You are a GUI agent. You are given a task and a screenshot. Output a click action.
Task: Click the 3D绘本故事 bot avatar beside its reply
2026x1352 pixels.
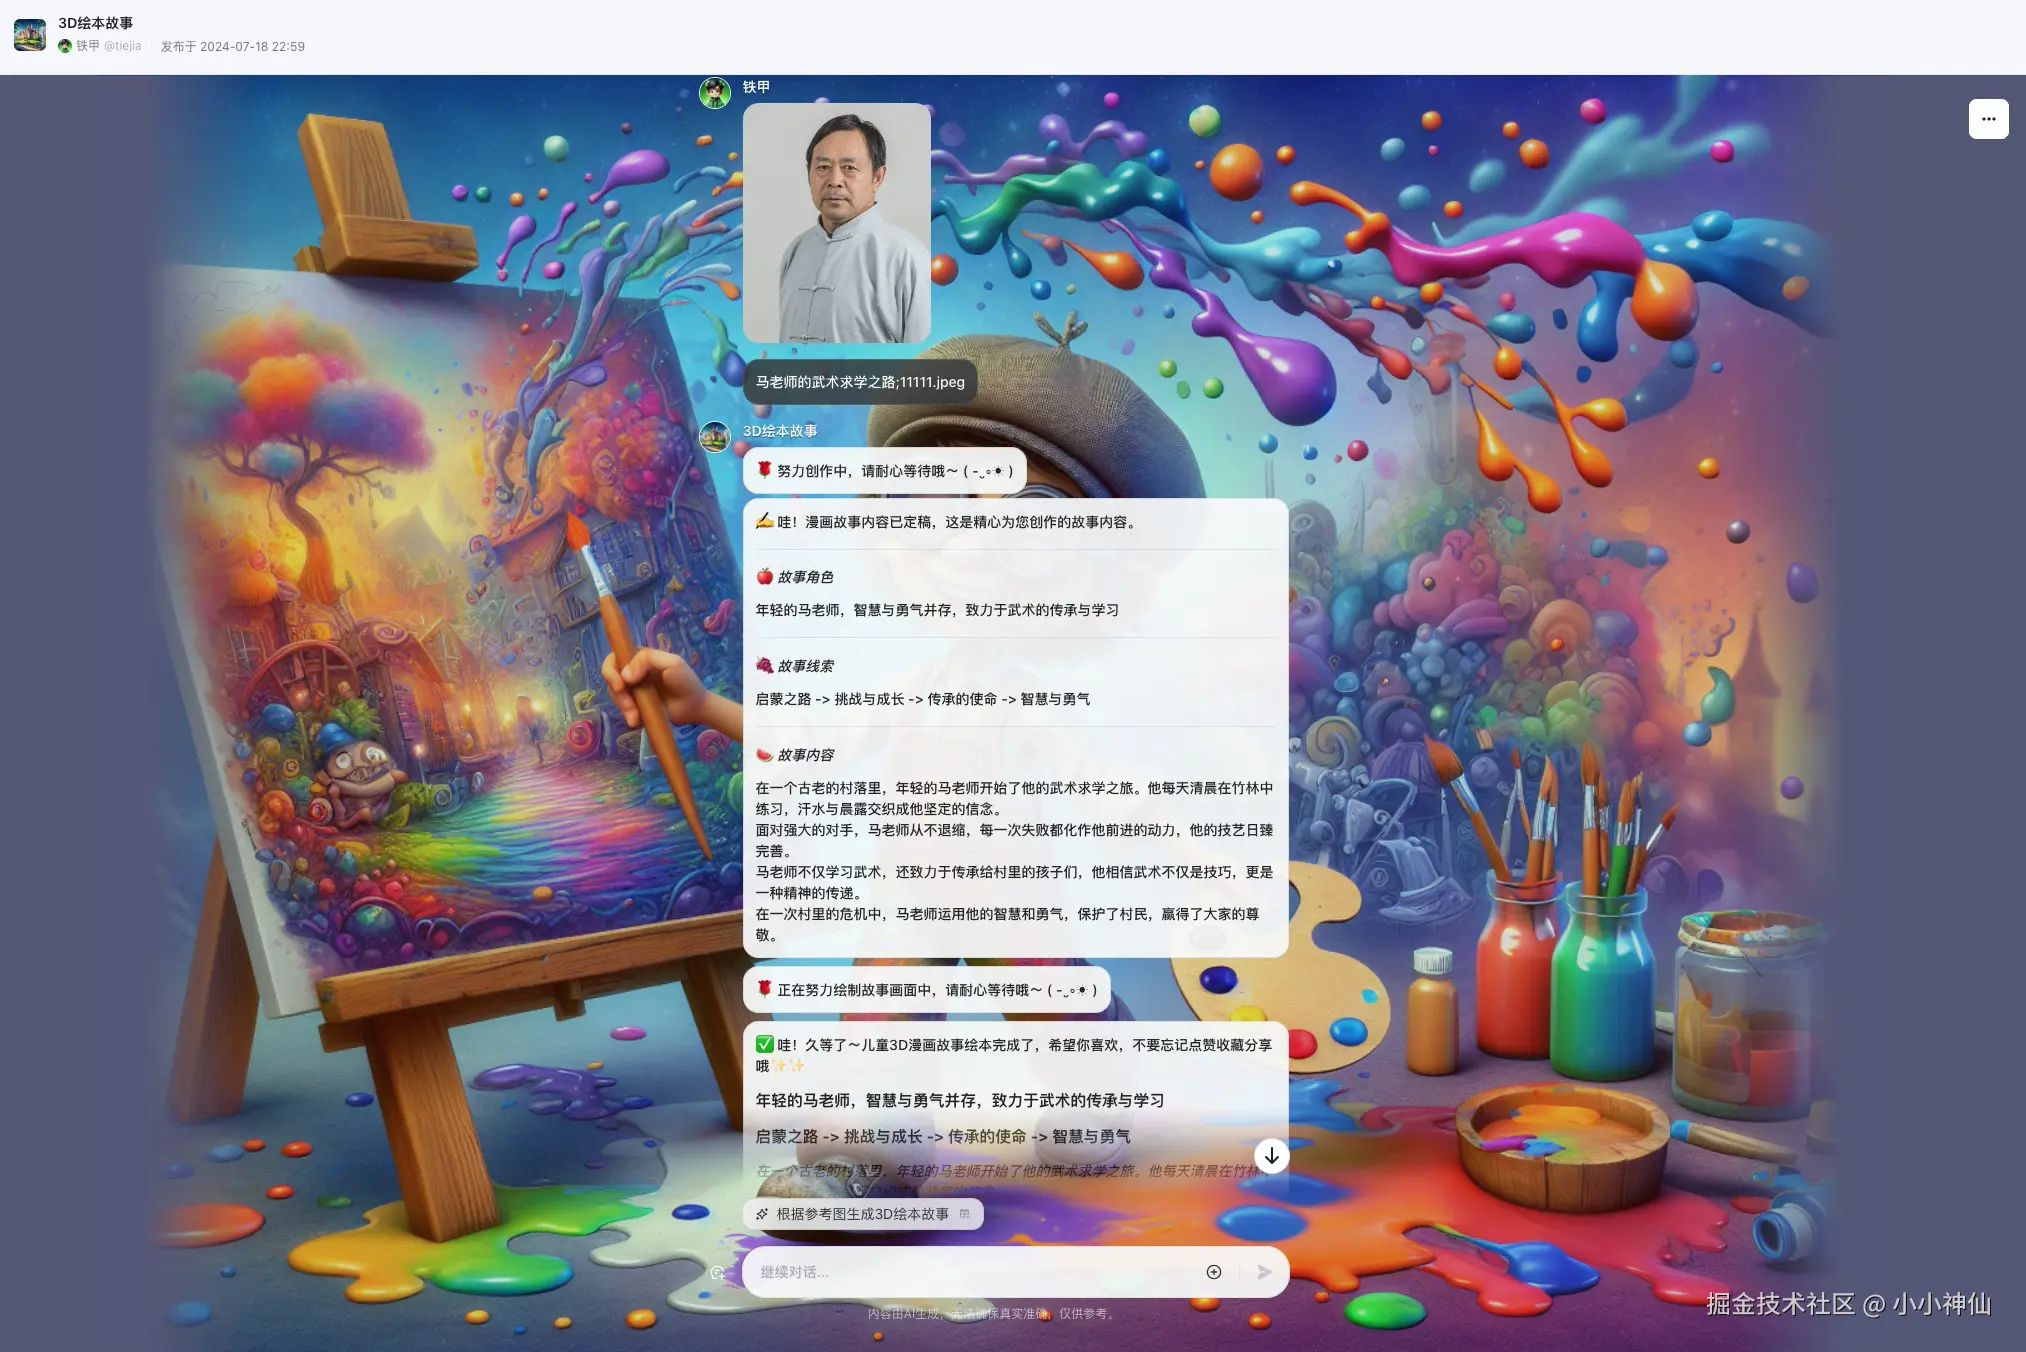[x=716, y=438]
